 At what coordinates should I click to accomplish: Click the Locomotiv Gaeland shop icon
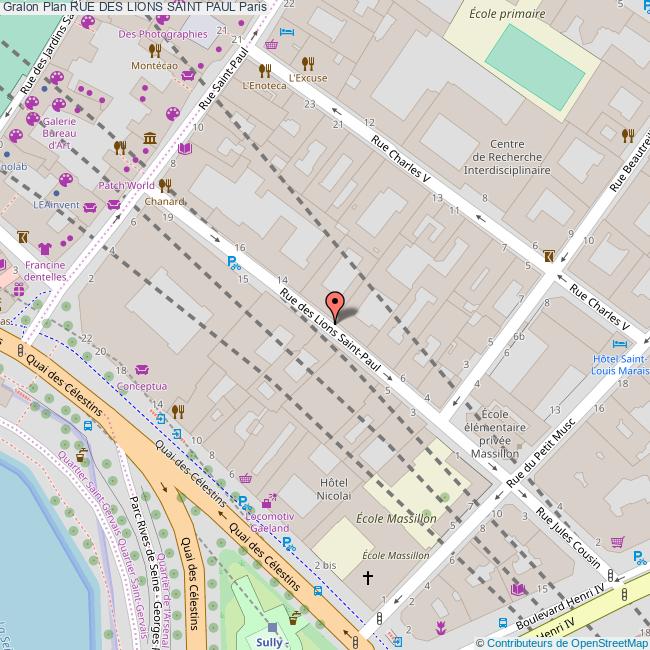point(269,502)
